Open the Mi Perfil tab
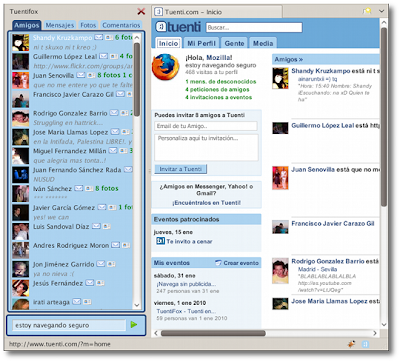 pyautogui.click(x=201, y=43)
